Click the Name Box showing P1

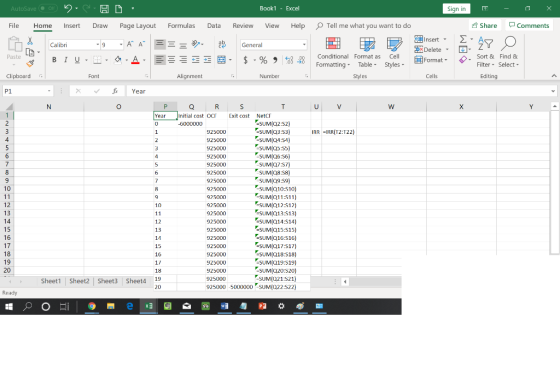point(28,91)
